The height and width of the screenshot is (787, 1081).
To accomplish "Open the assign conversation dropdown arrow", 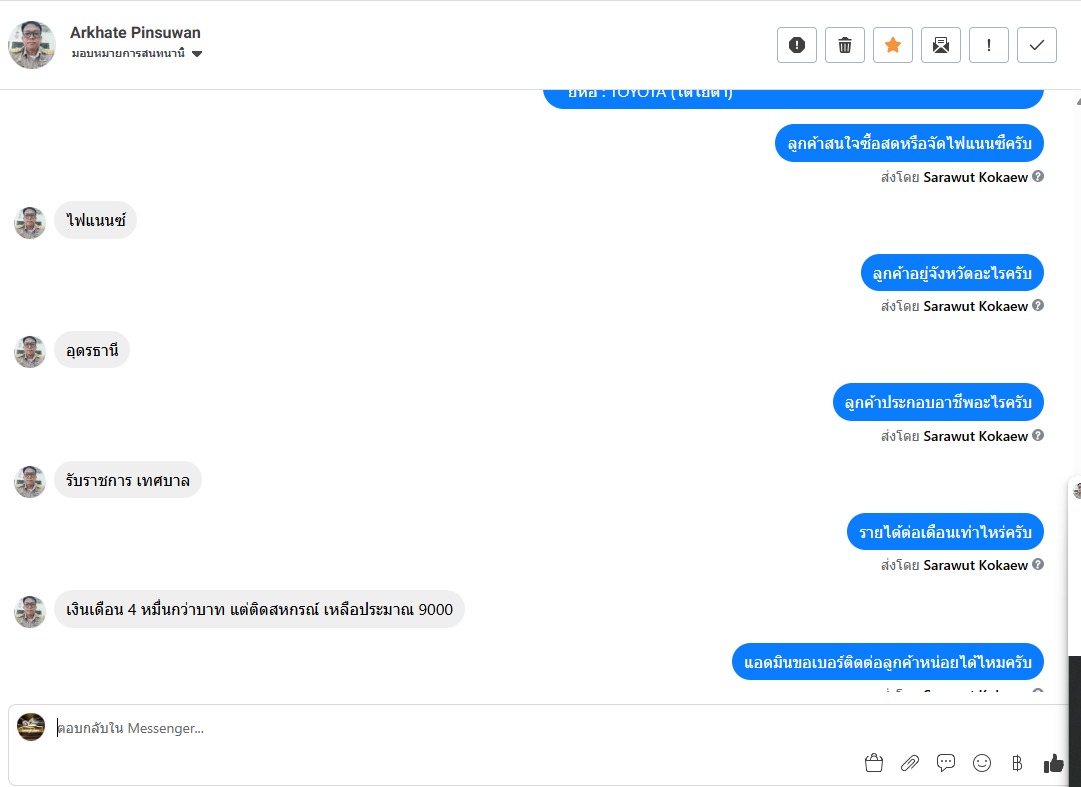I will click(x=197, y=54).
